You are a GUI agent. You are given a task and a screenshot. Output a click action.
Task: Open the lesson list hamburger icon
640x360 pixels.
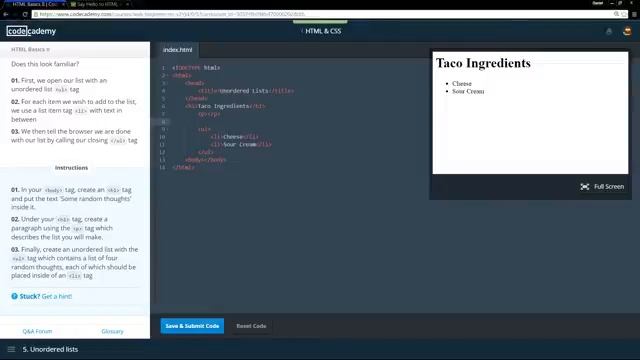coord(11,349)
